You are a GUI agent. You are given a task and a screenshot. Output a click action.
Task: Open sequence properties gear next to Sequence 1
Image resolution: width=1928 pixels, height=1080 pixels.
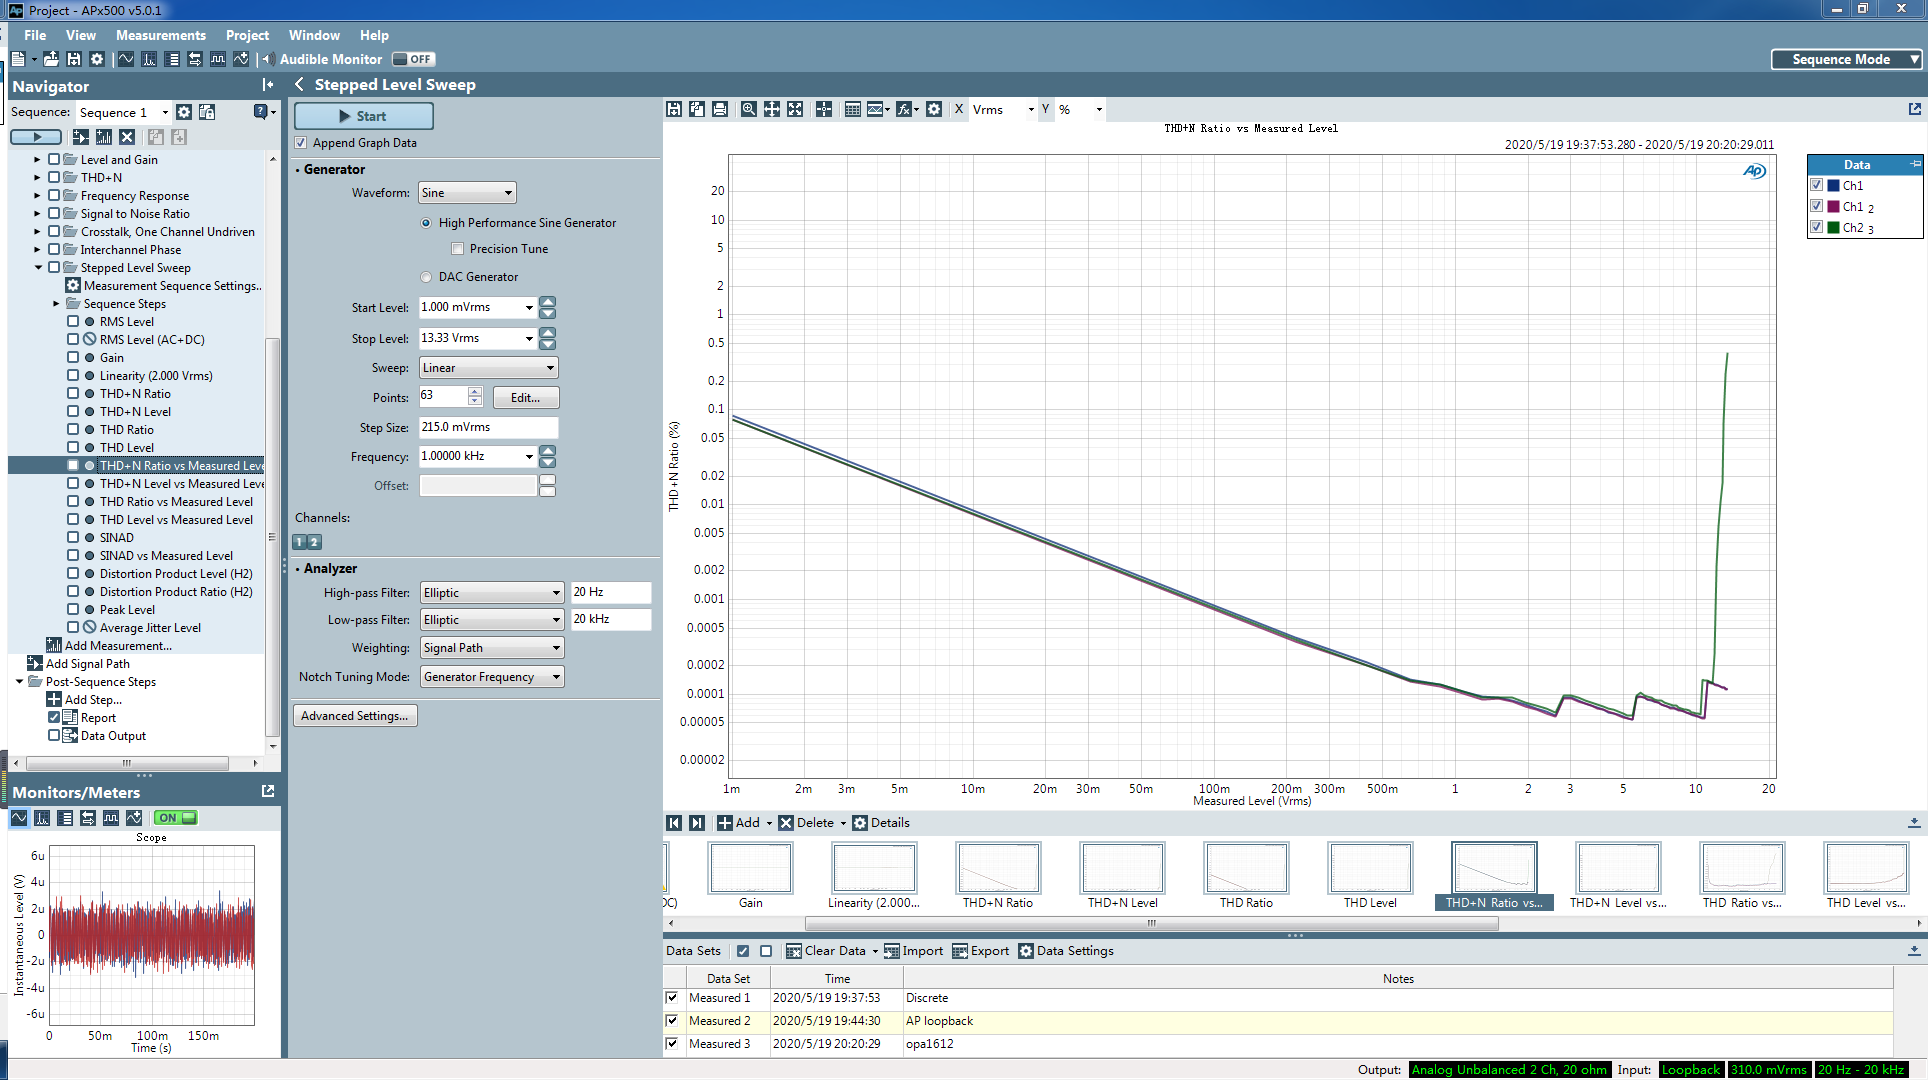(x=184, y=112)
